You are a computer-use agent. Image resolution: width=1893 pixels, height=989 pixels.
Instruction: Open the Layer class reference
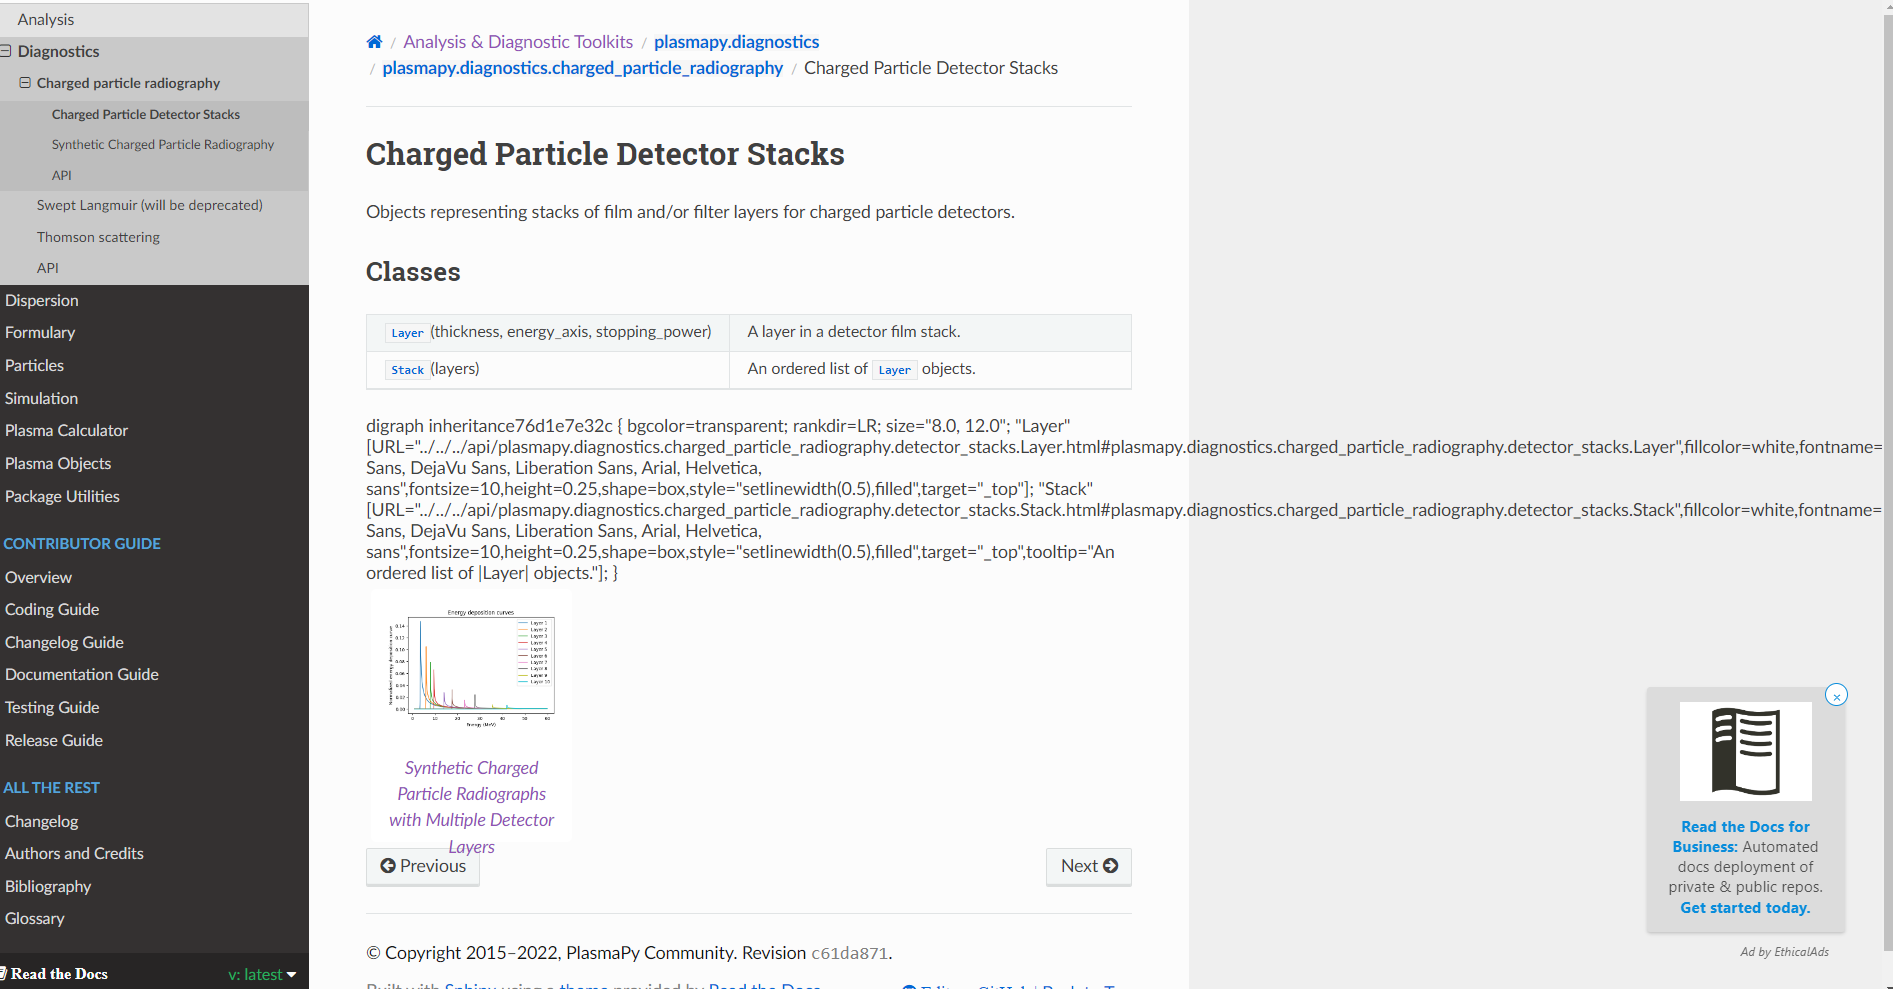click(406, 332)
